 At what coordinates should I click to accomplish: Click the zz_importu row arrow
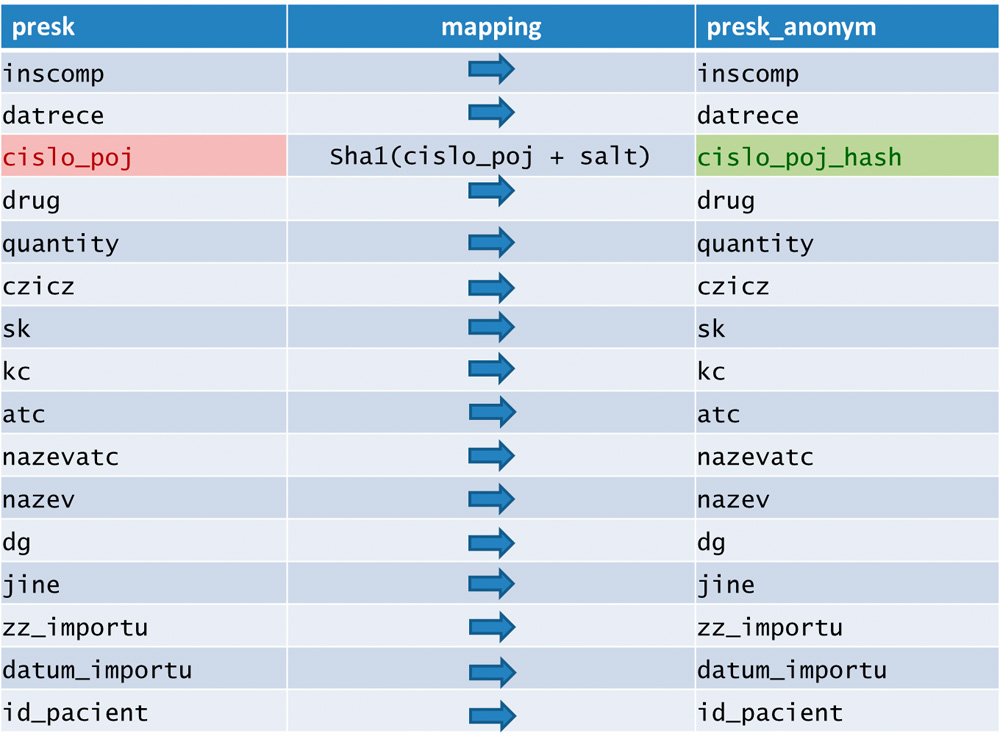[492, 627]
